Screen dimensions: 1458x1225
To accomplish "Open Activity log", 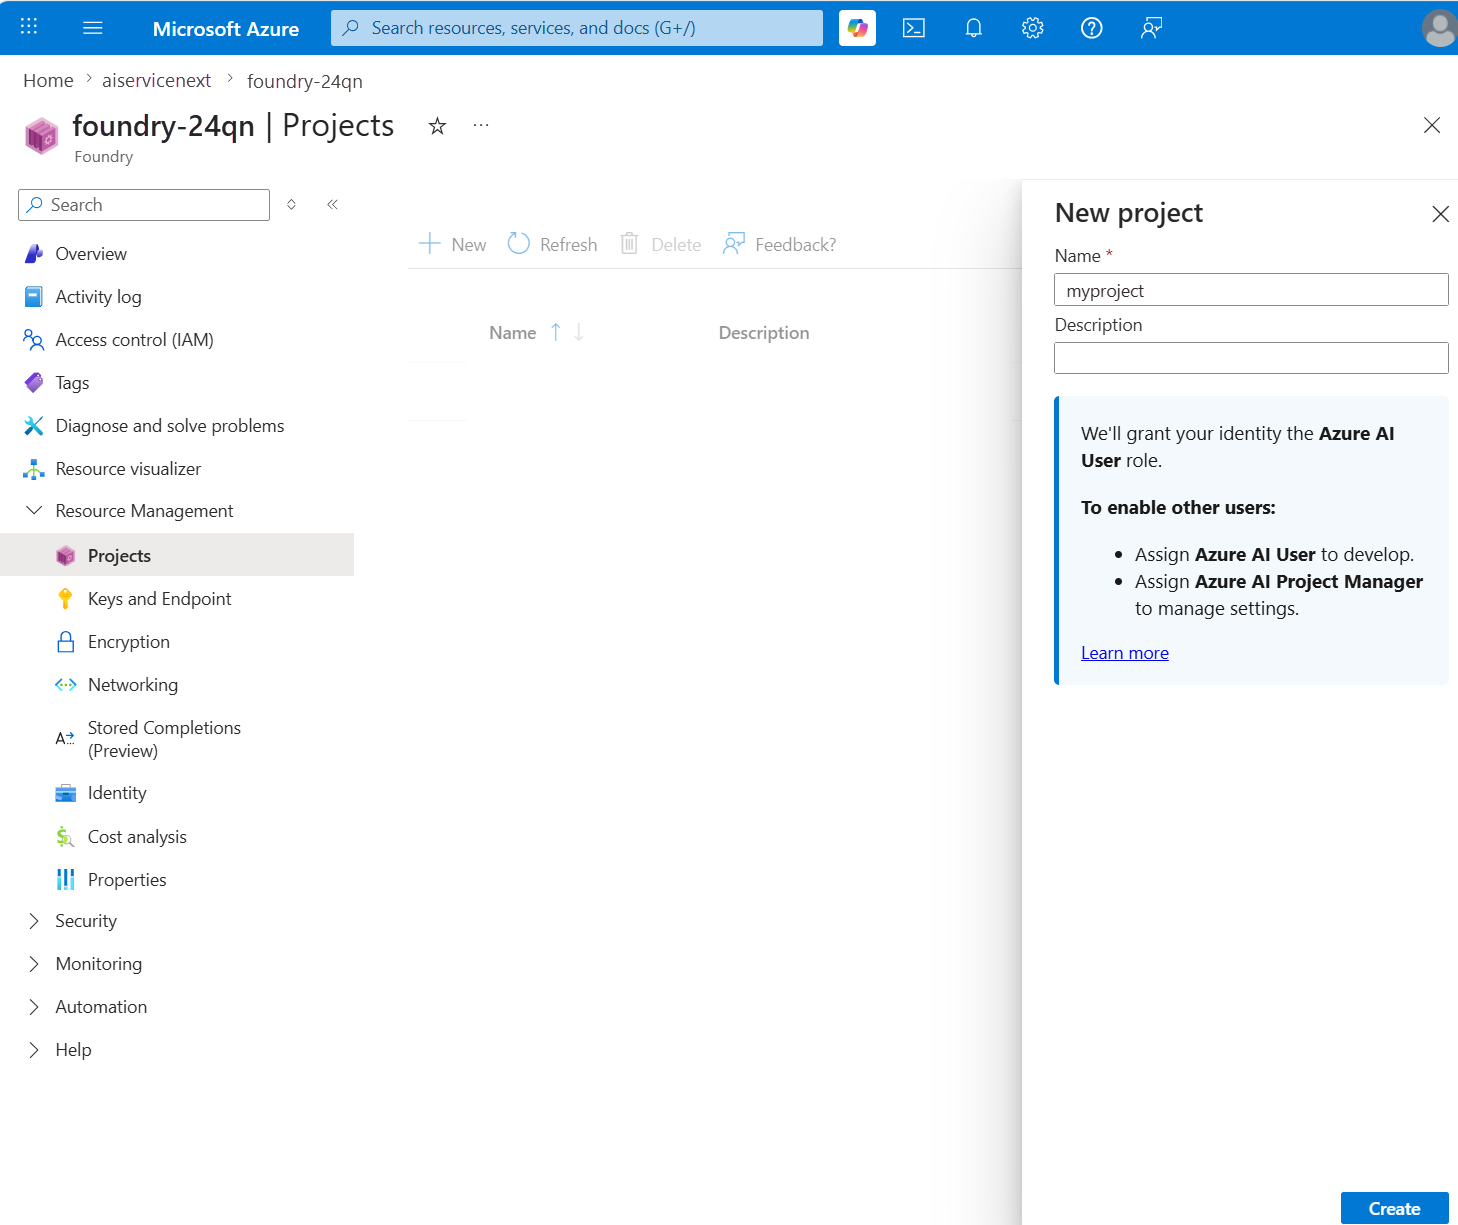I will coord(98,297).
